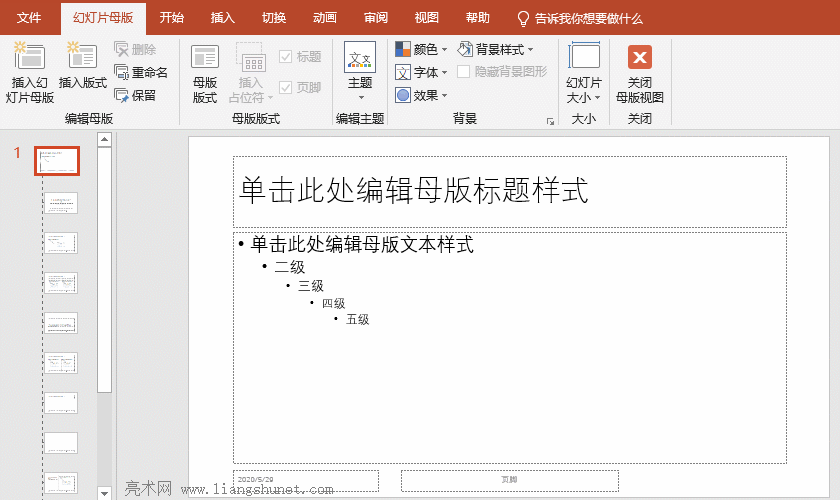Select the fifth layout thumbnail below master
Image resolution: width=840 pixels, height=500 pixels.
click(61, 363)
